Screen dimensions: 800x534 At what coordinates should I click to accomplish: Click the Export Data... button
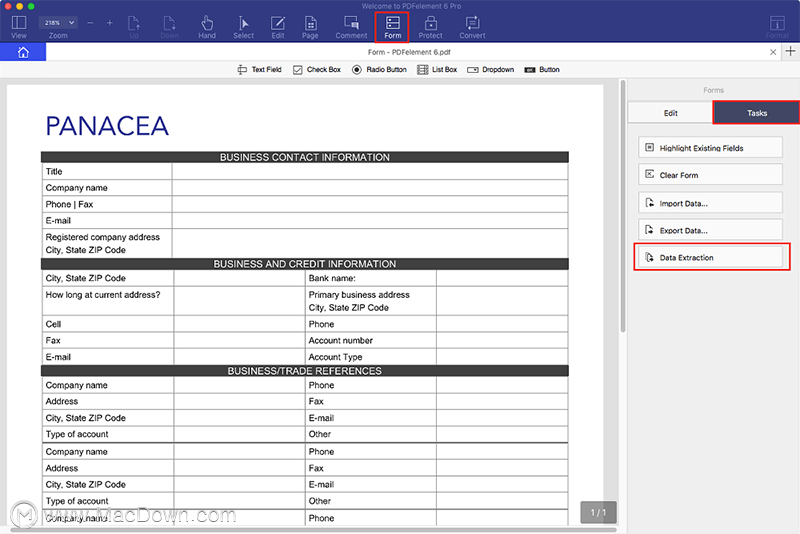[710, 230]
